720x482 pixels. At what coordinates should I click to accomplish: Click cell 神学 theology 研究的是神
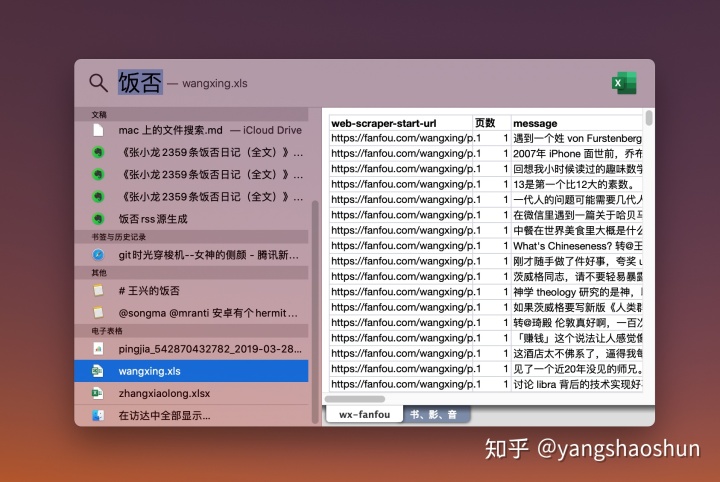click(x=577, y=292)
